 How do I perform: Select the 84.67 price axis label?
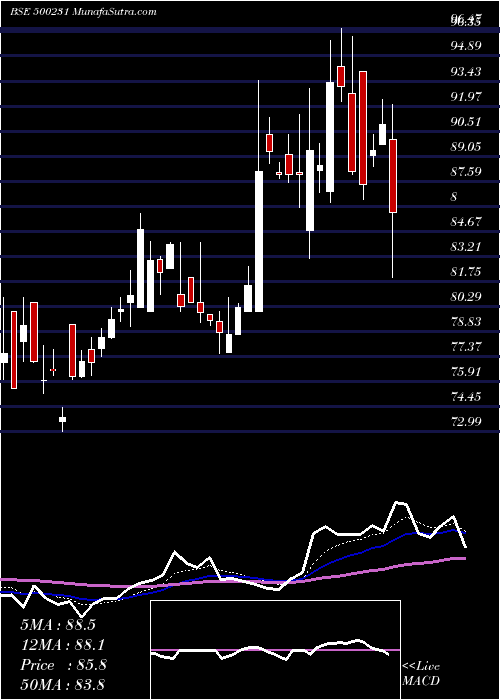(466, 221)
